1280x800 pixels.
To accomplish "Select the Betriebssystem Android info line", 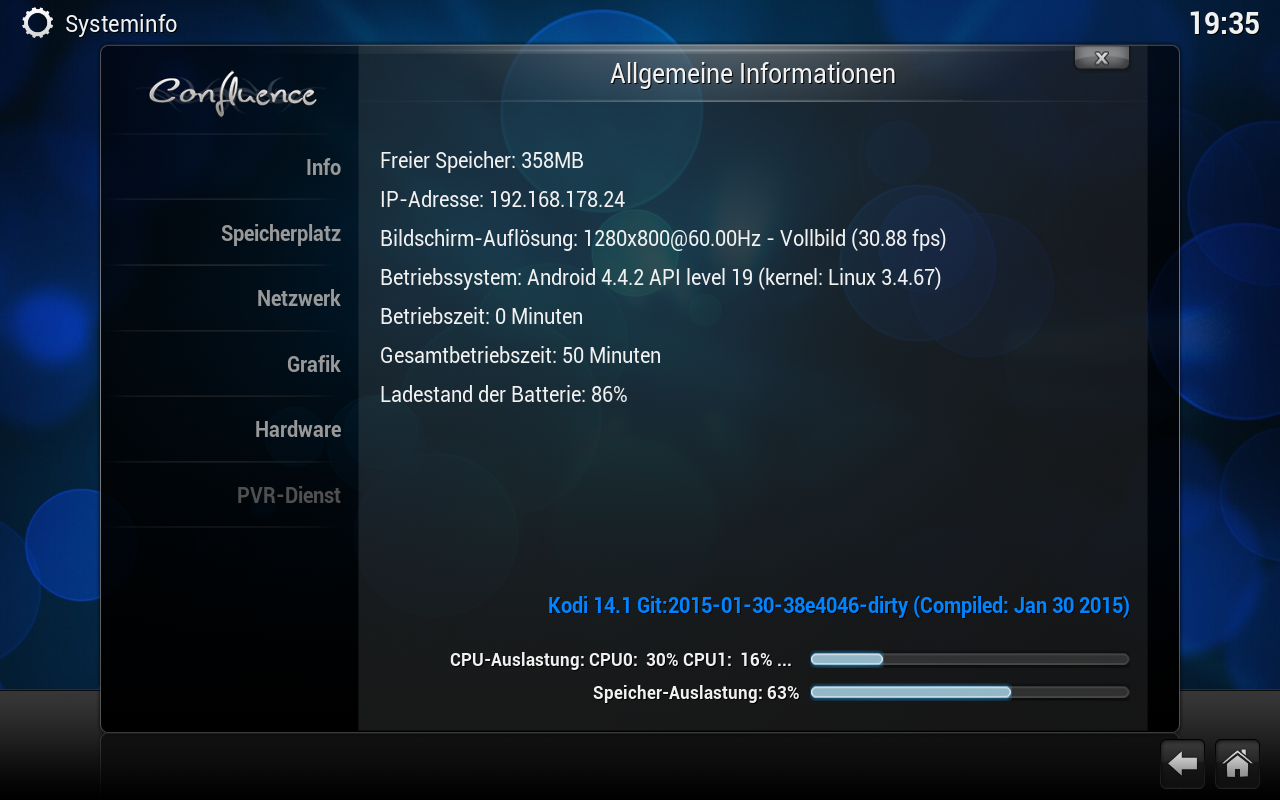I will pos(660,277).
